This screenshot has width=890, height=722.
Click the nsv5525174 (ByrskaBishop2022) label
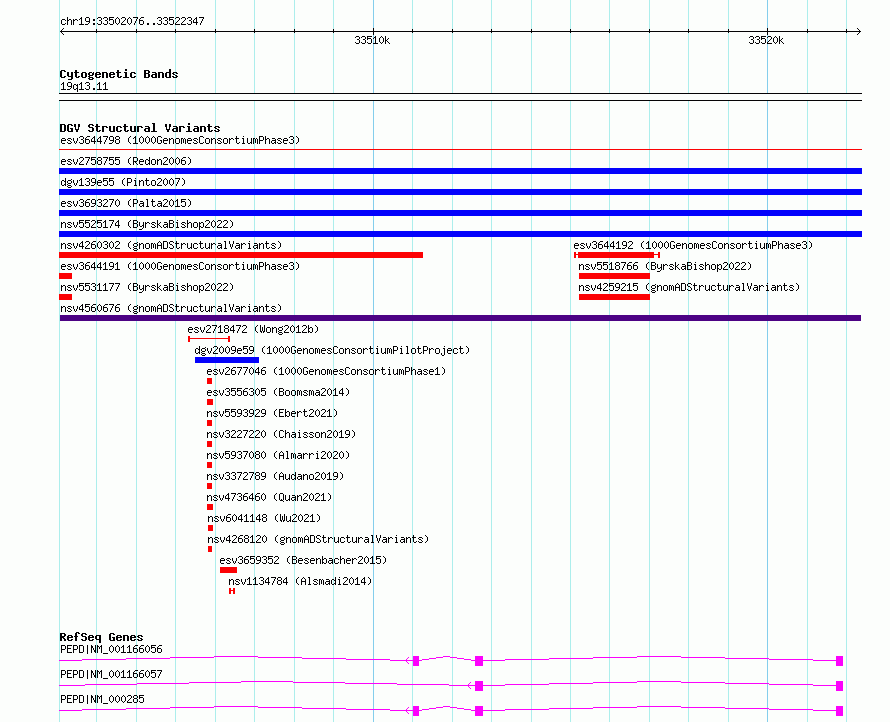pos(147,224)
